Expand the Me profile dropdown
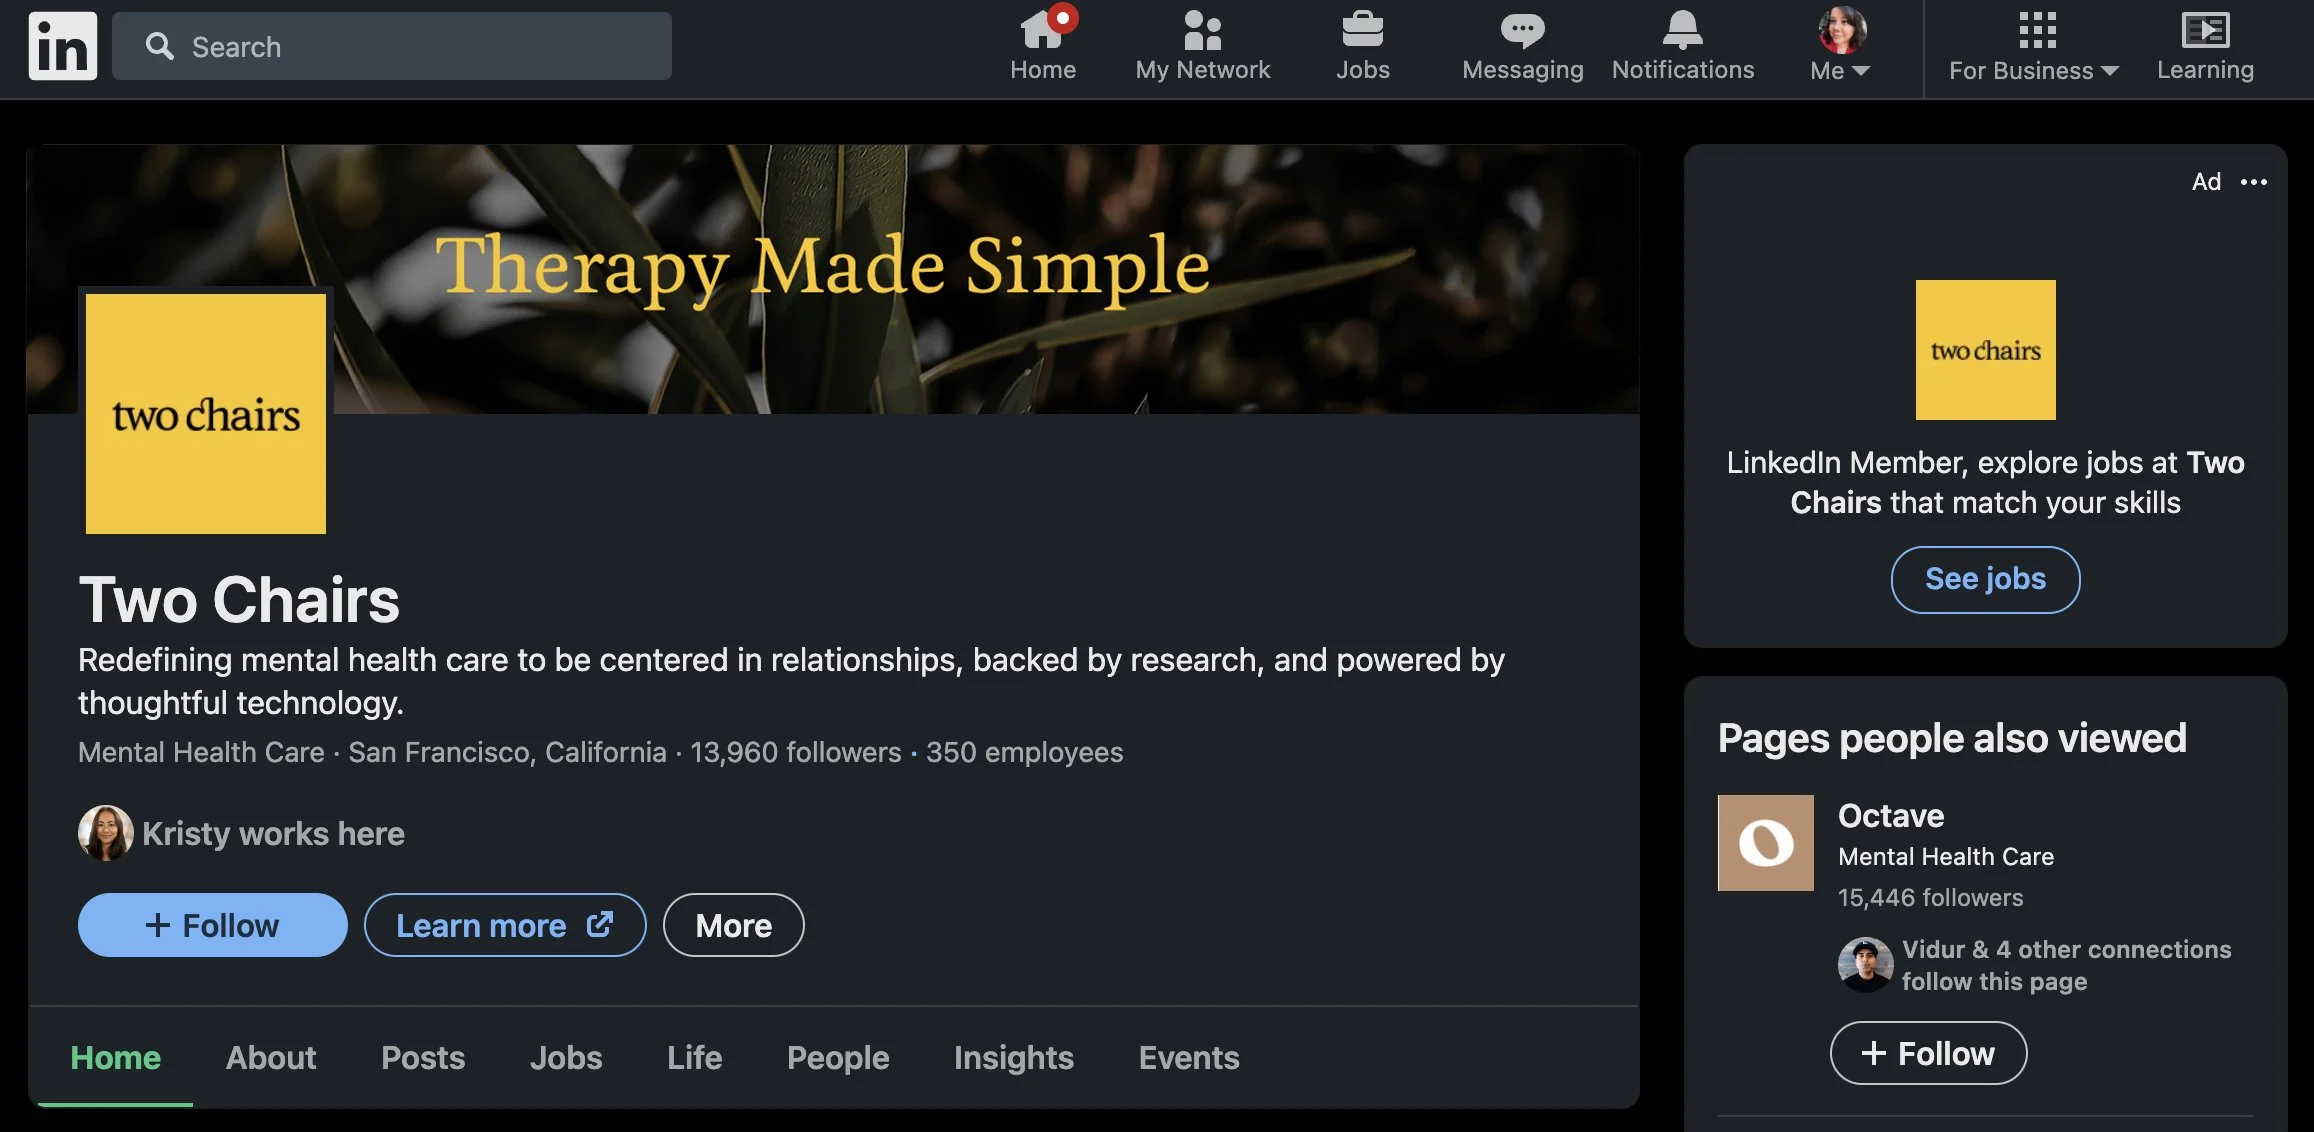 point(1840,70)
